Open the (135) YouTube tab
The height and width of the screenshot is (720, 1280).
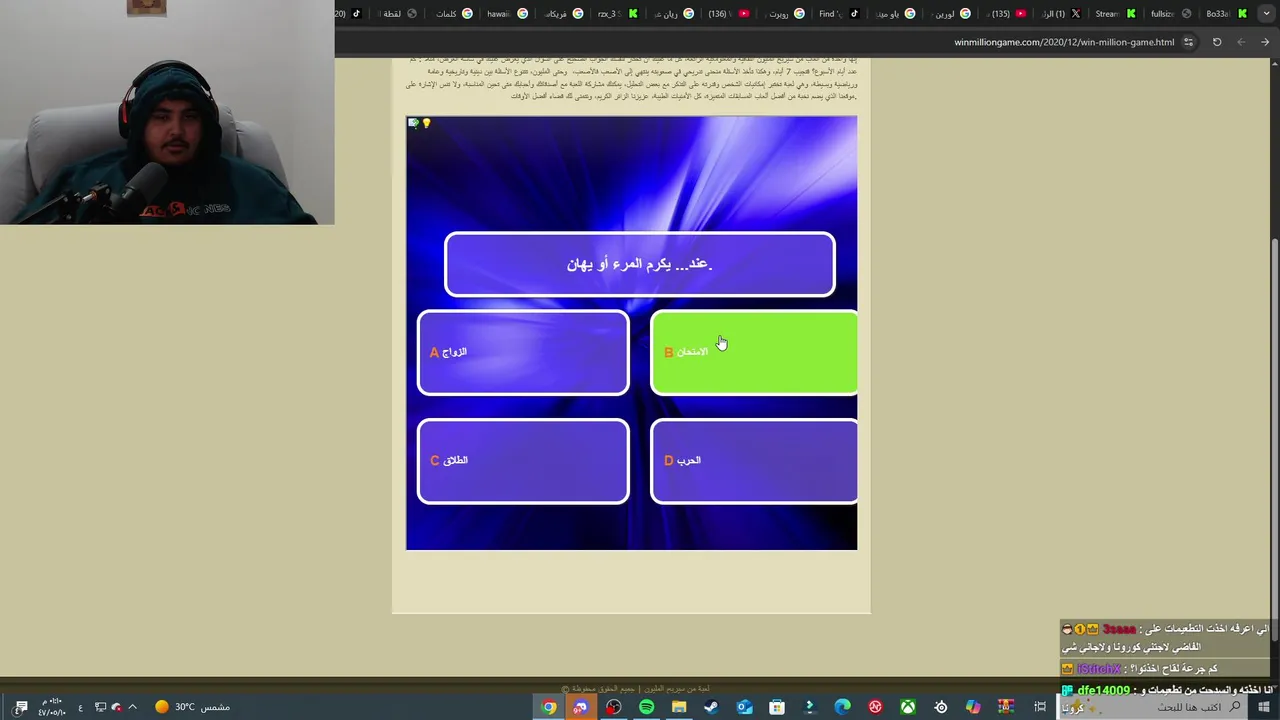(1006, 14)
